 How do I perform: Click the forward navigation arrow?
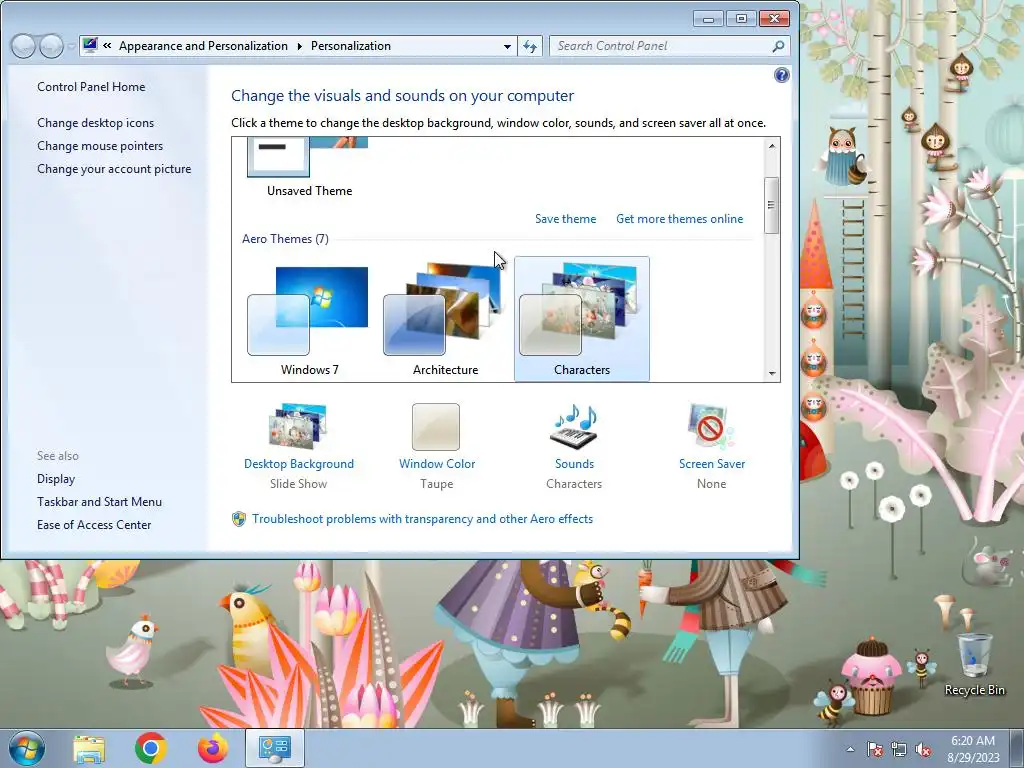tap(51, 46)
